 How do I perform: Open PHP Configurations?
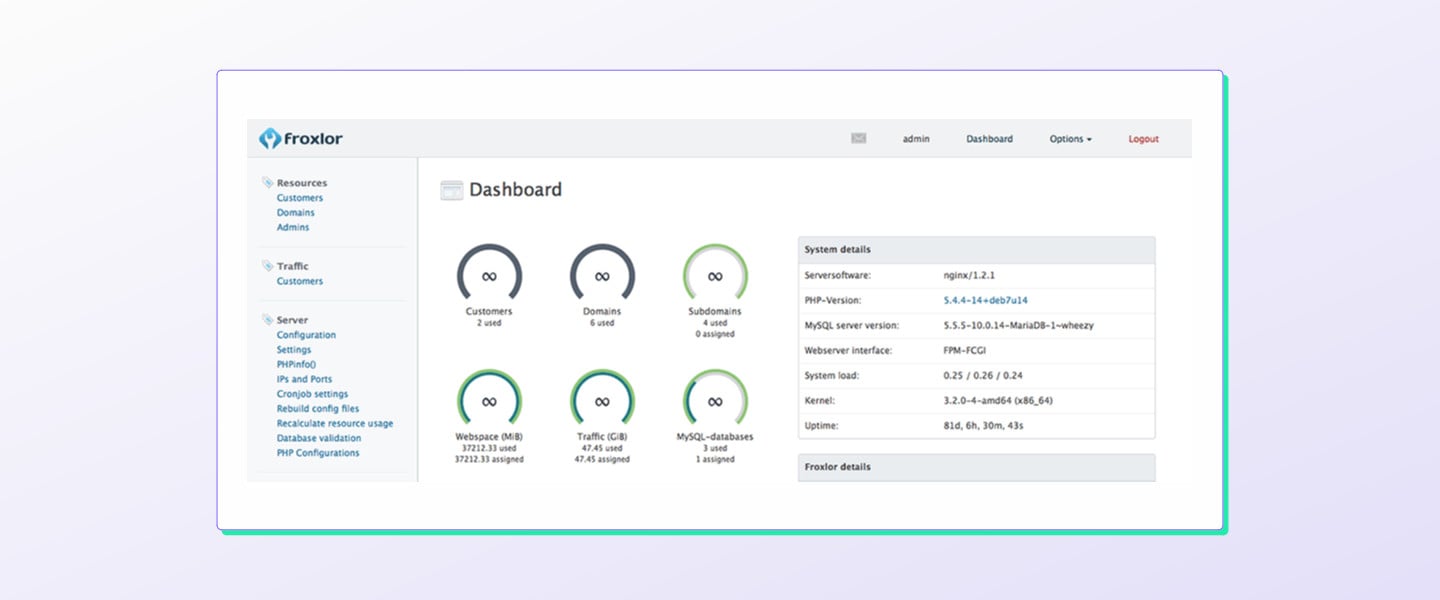coord(318,453)
